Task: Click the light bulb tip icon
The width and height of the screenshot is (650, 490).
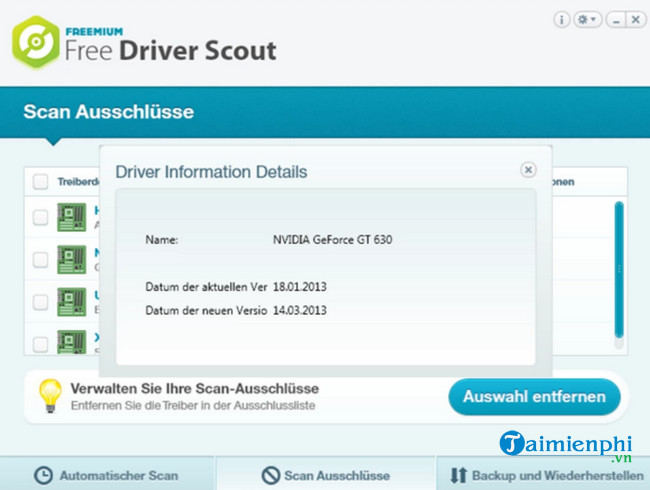Action: point(50,396)
